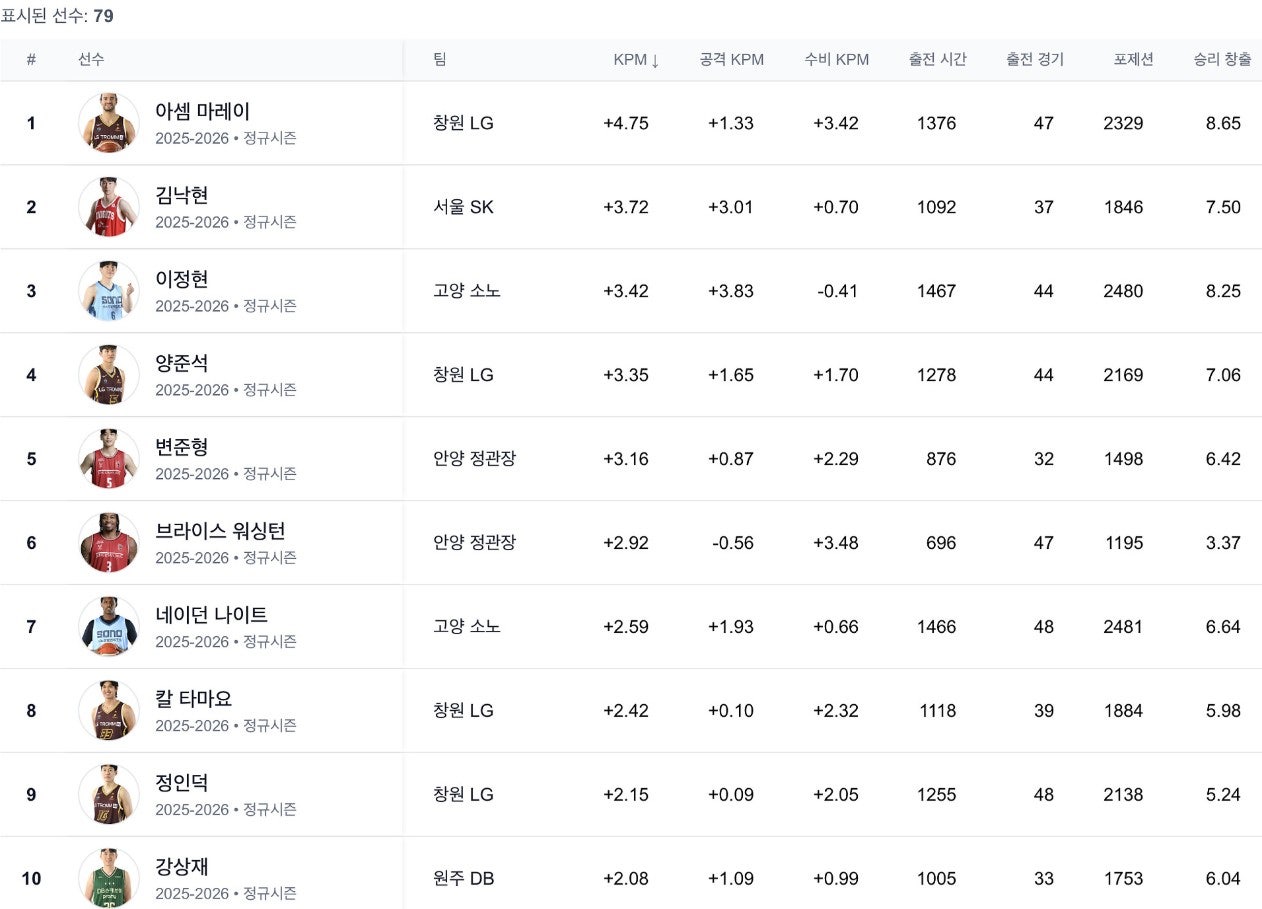Screen dimensions: 1262x909
Task: Click 브라이스 워싱턴's avatar image
Action: point(109,543)
